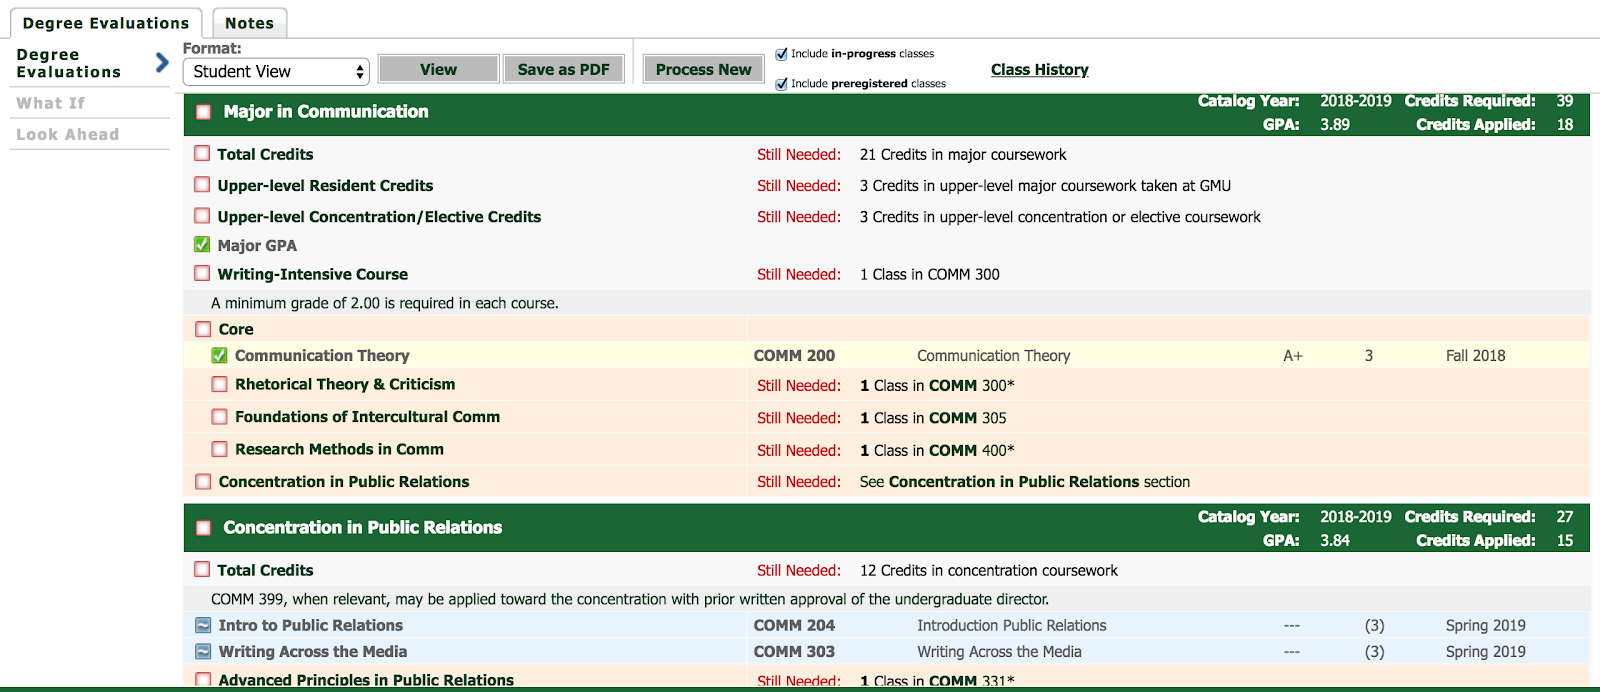
Task: Click the status icon beside Concentration in Public Relations row
Action: [x=203, y=482]
